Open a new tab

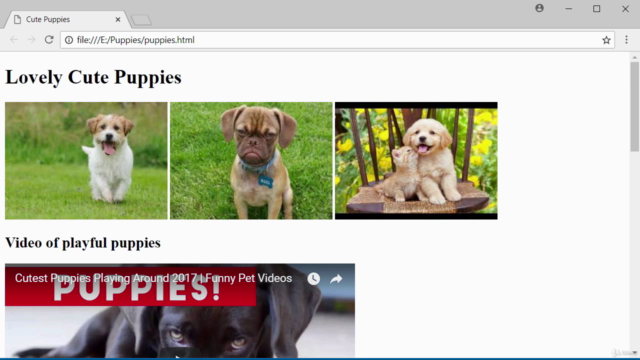tap(142, 20)
